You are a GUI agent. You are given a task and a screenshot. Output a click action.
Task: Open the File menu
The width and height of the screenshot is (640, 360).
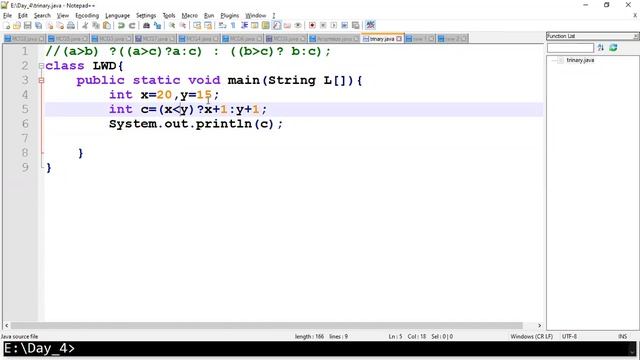(7, 16)
